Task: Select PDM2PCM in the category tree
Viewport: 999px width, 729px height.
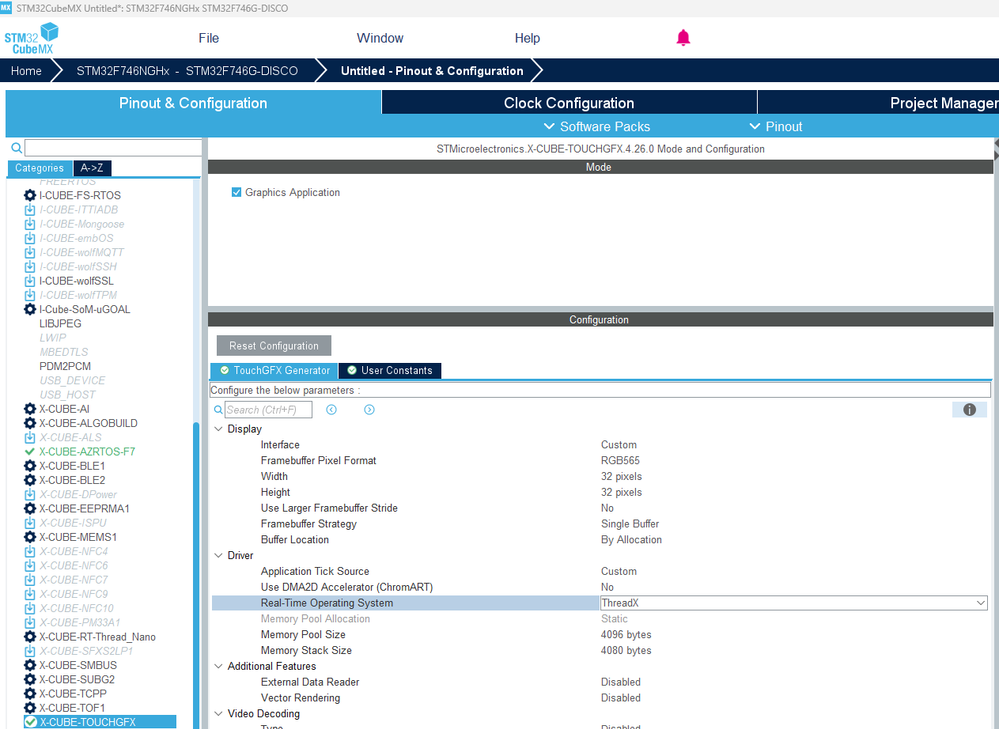Action: pyautogui.click(x=65, y=366)
